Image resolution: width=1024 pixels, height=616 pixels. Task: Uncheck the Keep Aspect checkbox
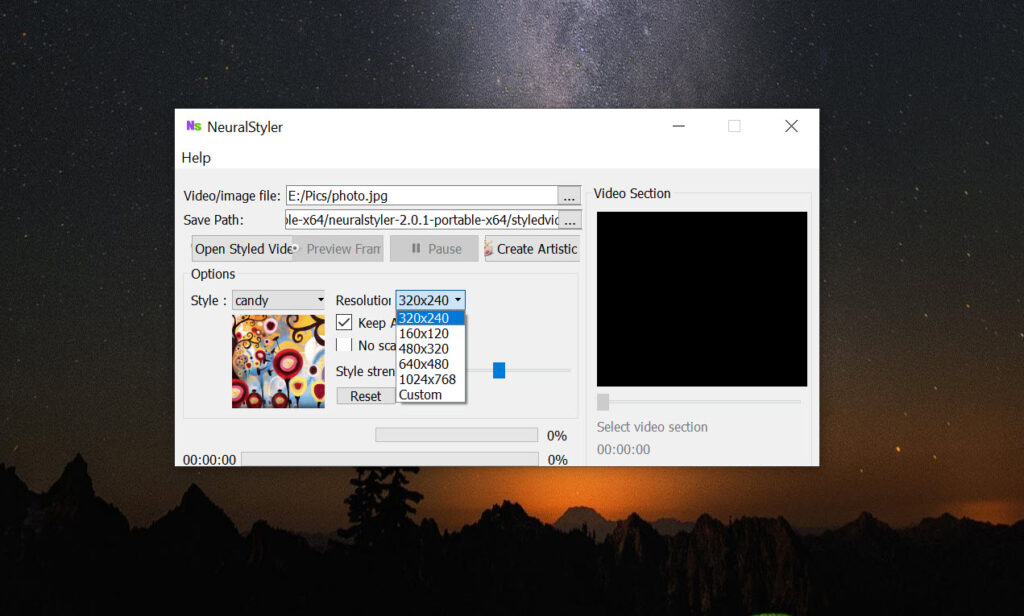click(x=344, y=322)
